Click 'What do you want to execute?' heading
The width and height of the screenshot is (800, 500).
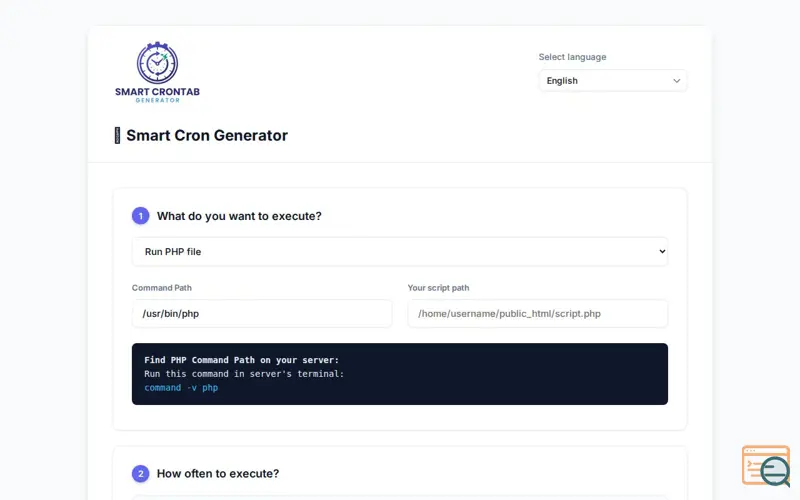[x=239, y=216]
